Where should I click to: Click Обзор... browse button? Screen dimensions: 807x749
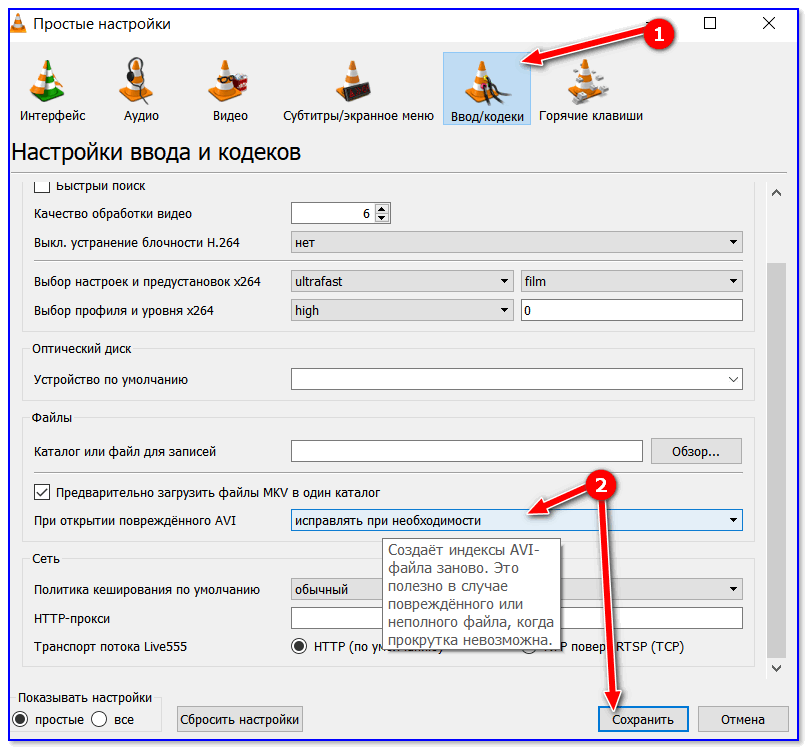tap(696, 451)
